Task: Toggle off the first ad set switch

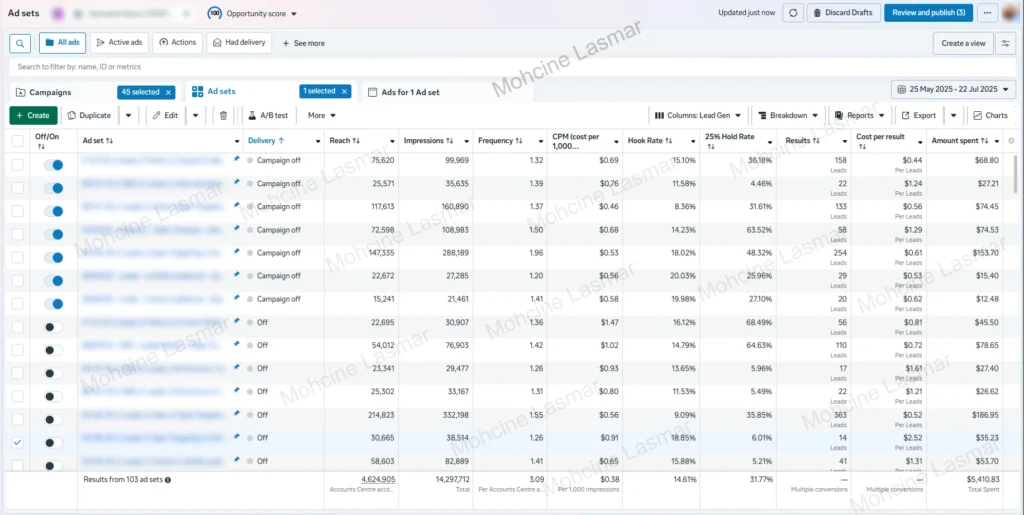Action: [53, 160]
